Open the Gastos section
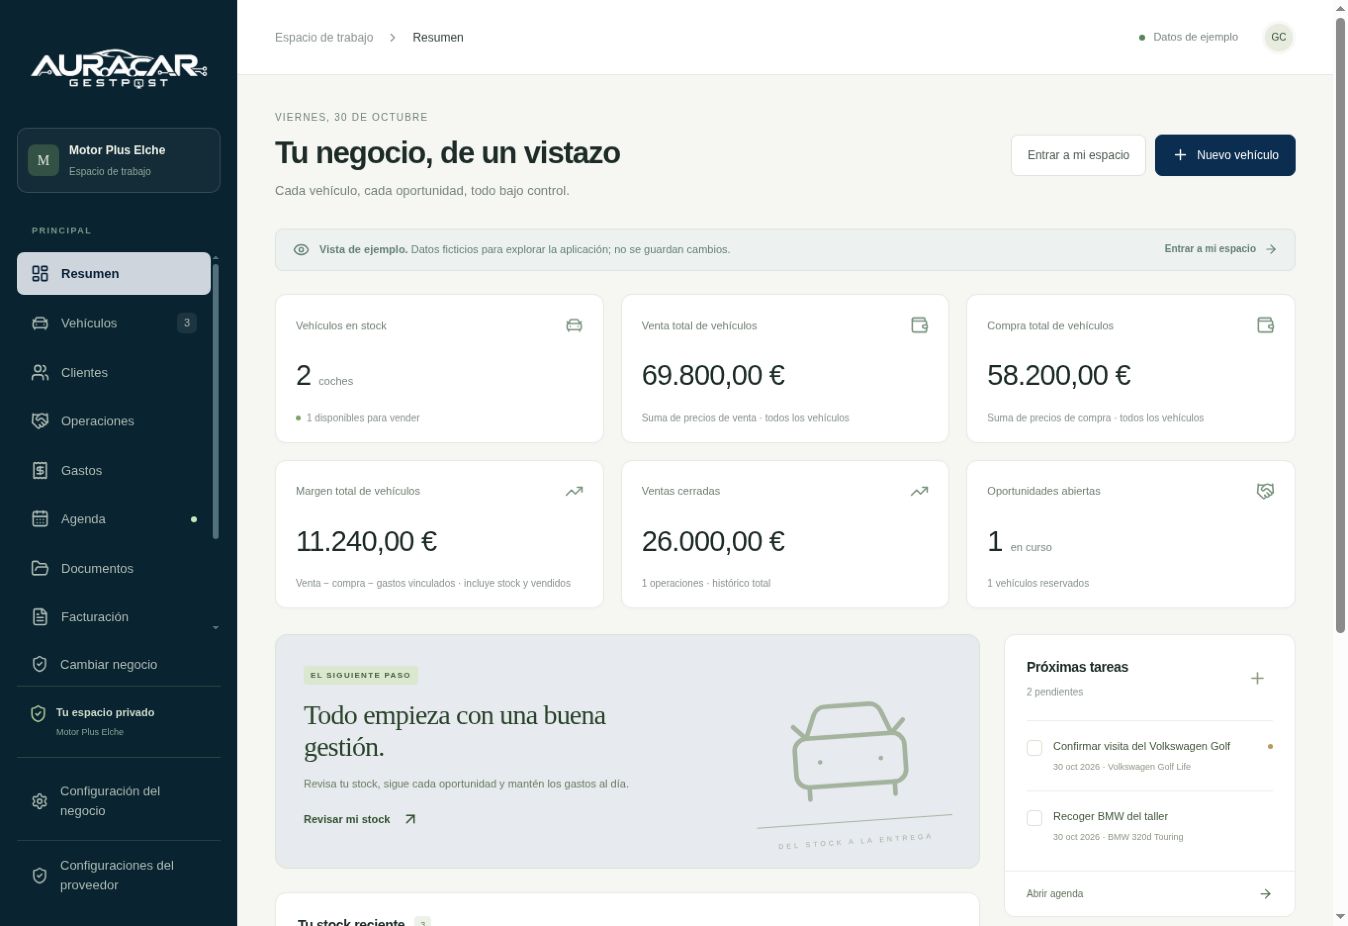This screenshot has height=926, width=1348. click(x=114, y=470)
